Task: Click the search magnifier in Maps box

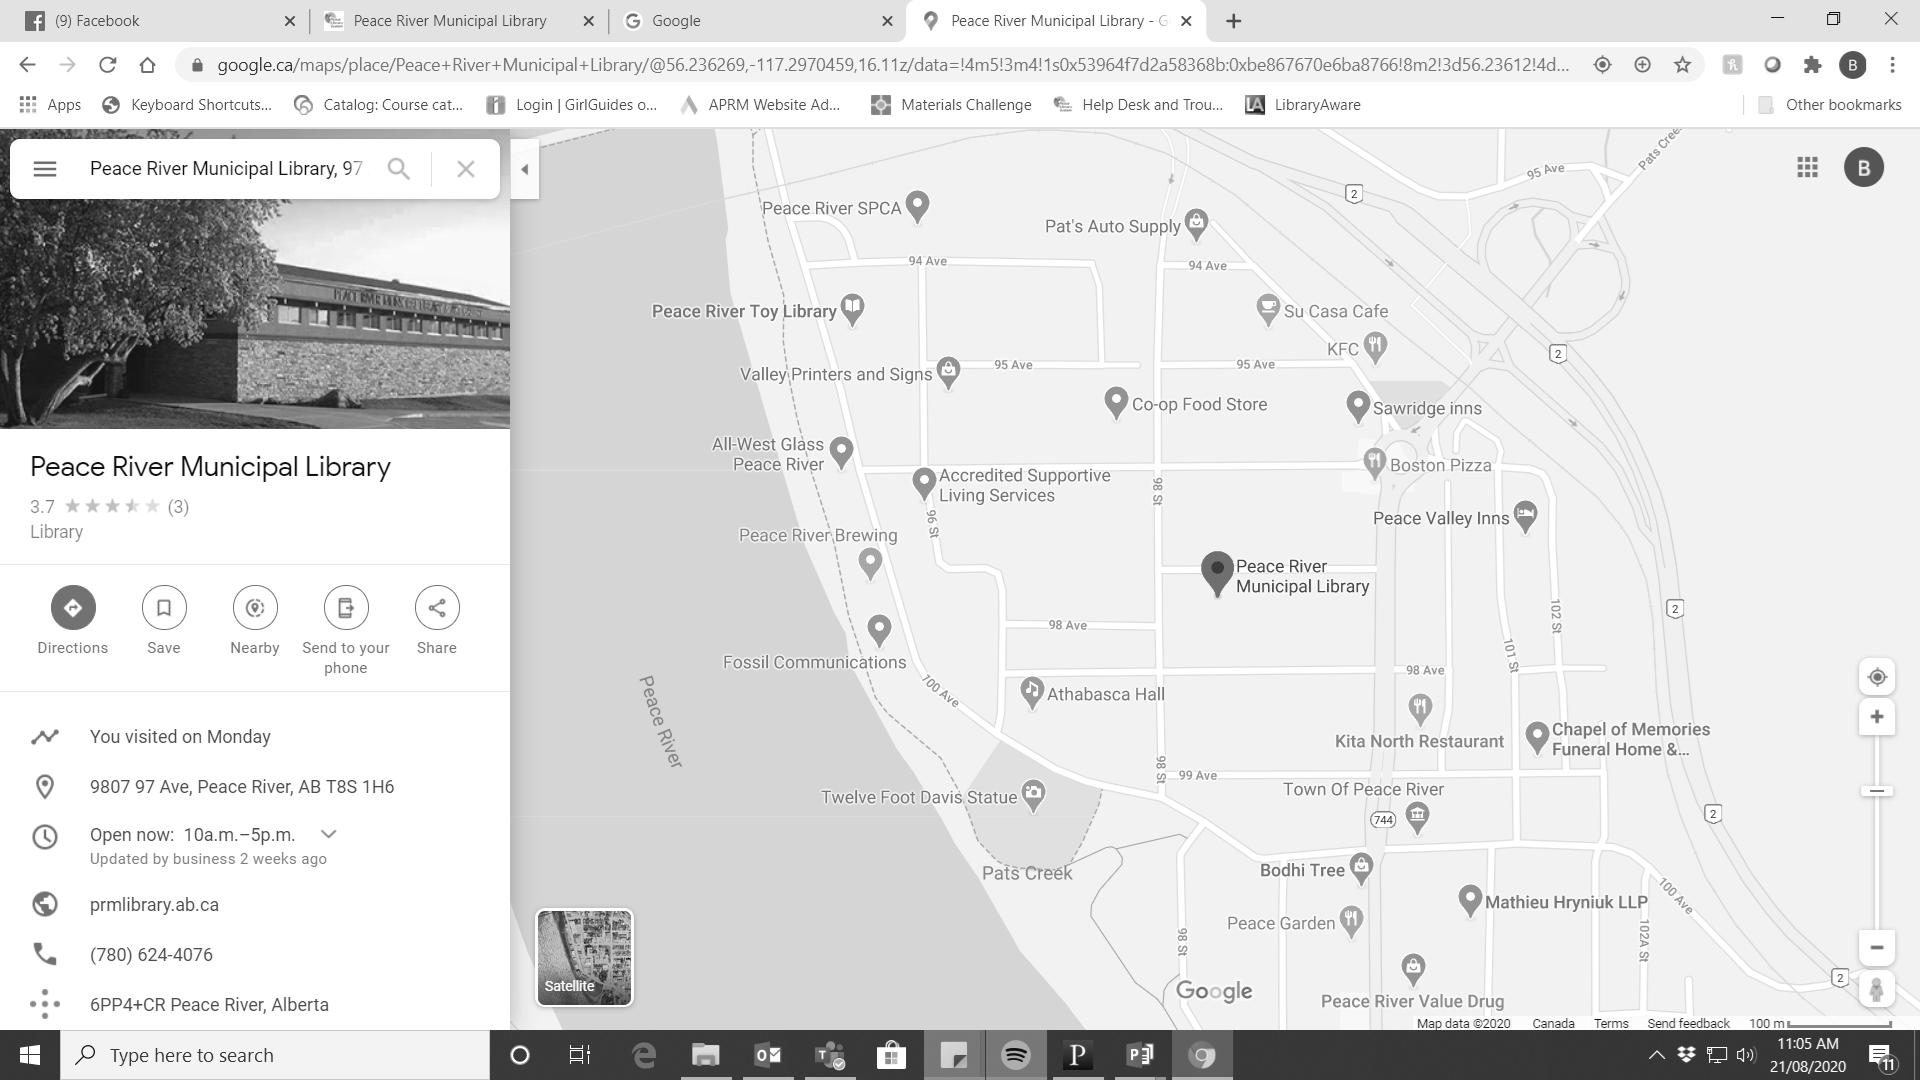Action: [x=398, y=169]
